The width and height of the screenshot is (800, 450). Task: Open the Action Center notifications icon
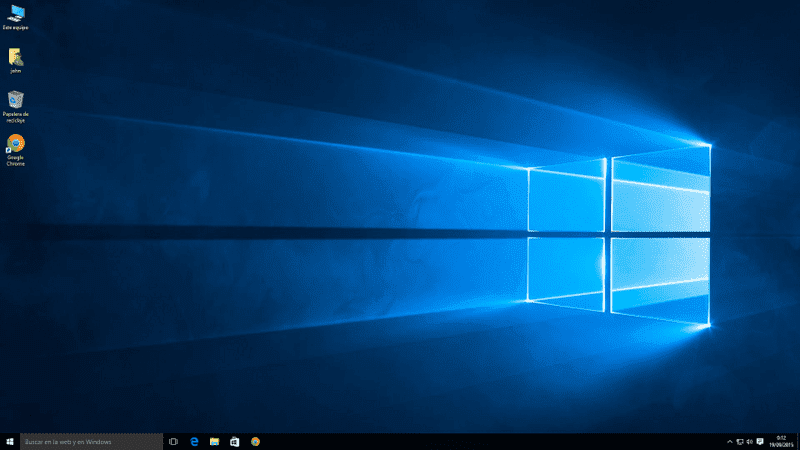tap(760, 442)
